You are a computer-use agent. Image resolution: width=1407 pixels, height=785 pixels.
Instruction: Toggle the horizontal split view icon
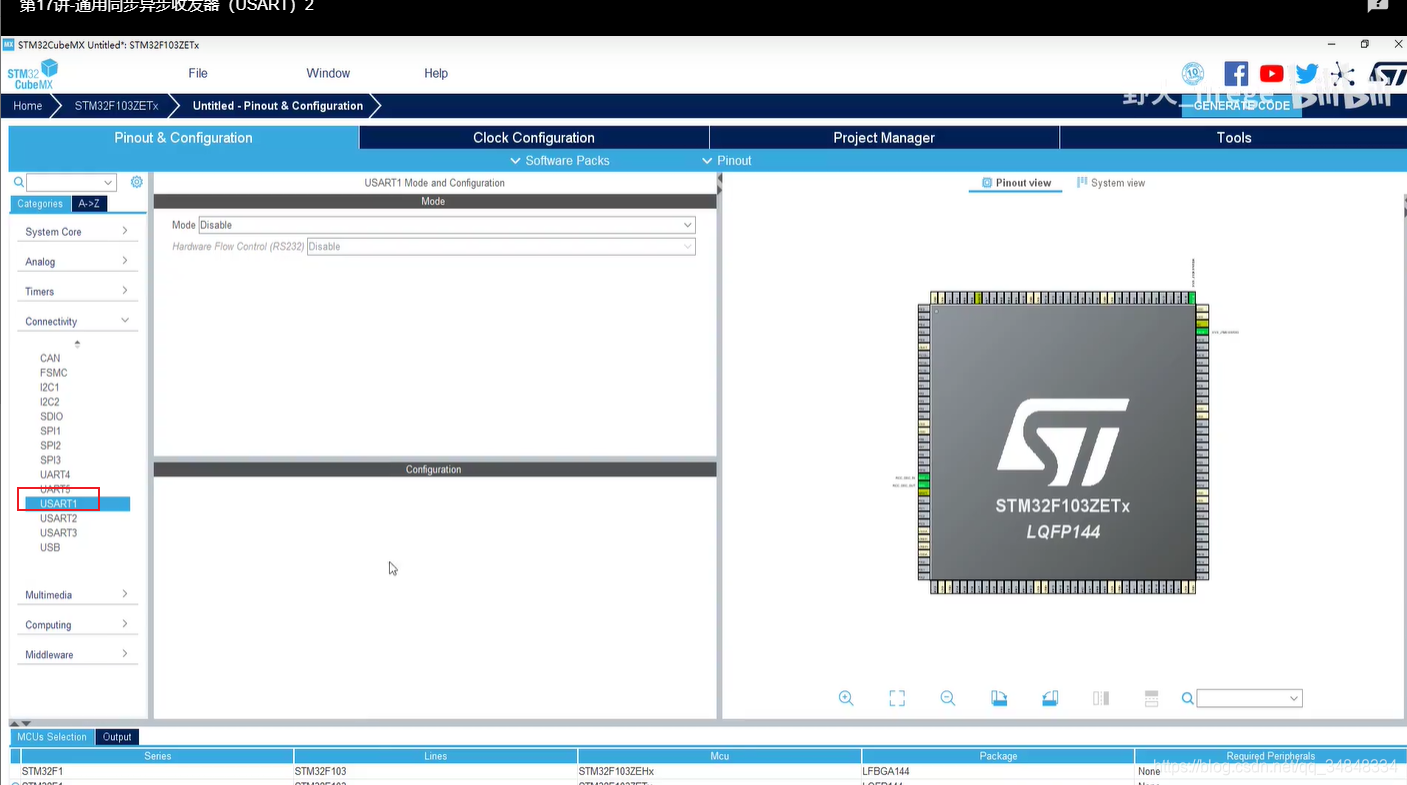tap(1151, 698)
